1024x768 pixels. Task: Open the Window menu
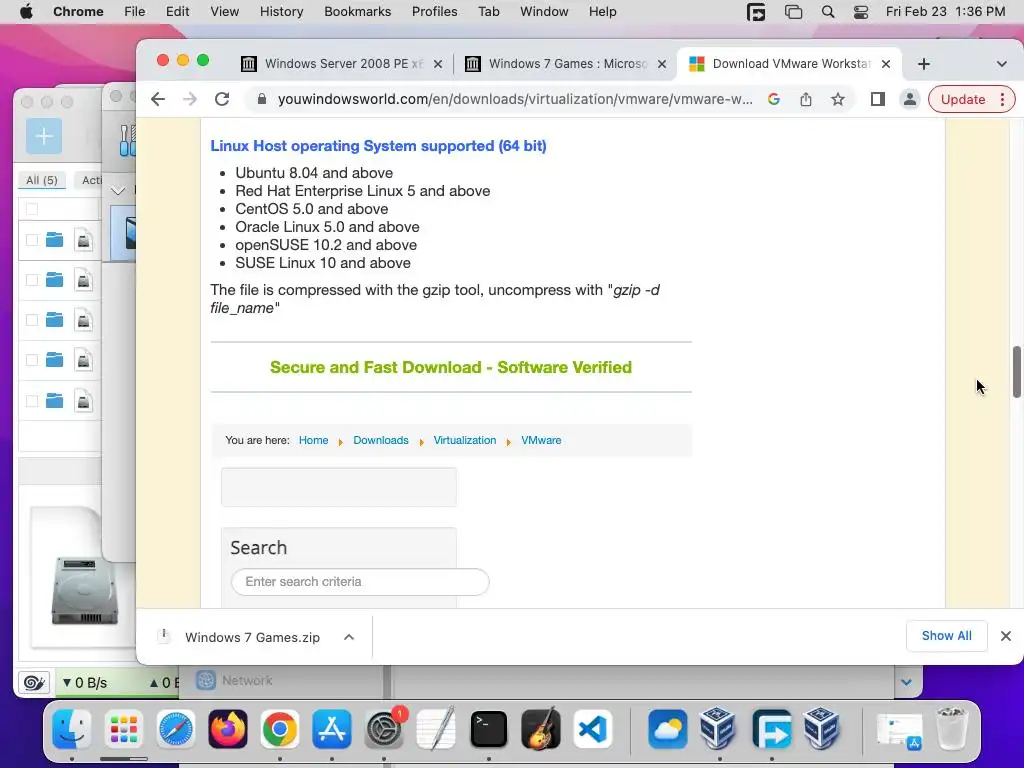click(544, 12)
